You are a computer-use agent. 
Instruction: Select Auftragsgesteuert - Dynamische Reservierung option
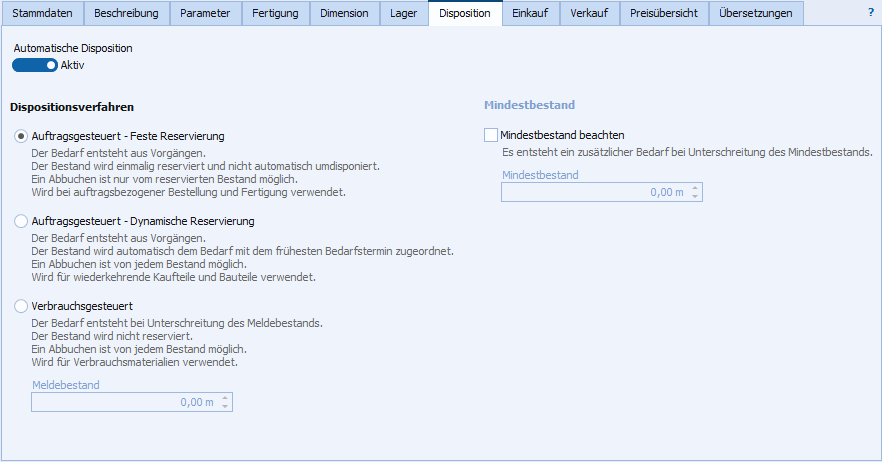[x=21, y=221]
